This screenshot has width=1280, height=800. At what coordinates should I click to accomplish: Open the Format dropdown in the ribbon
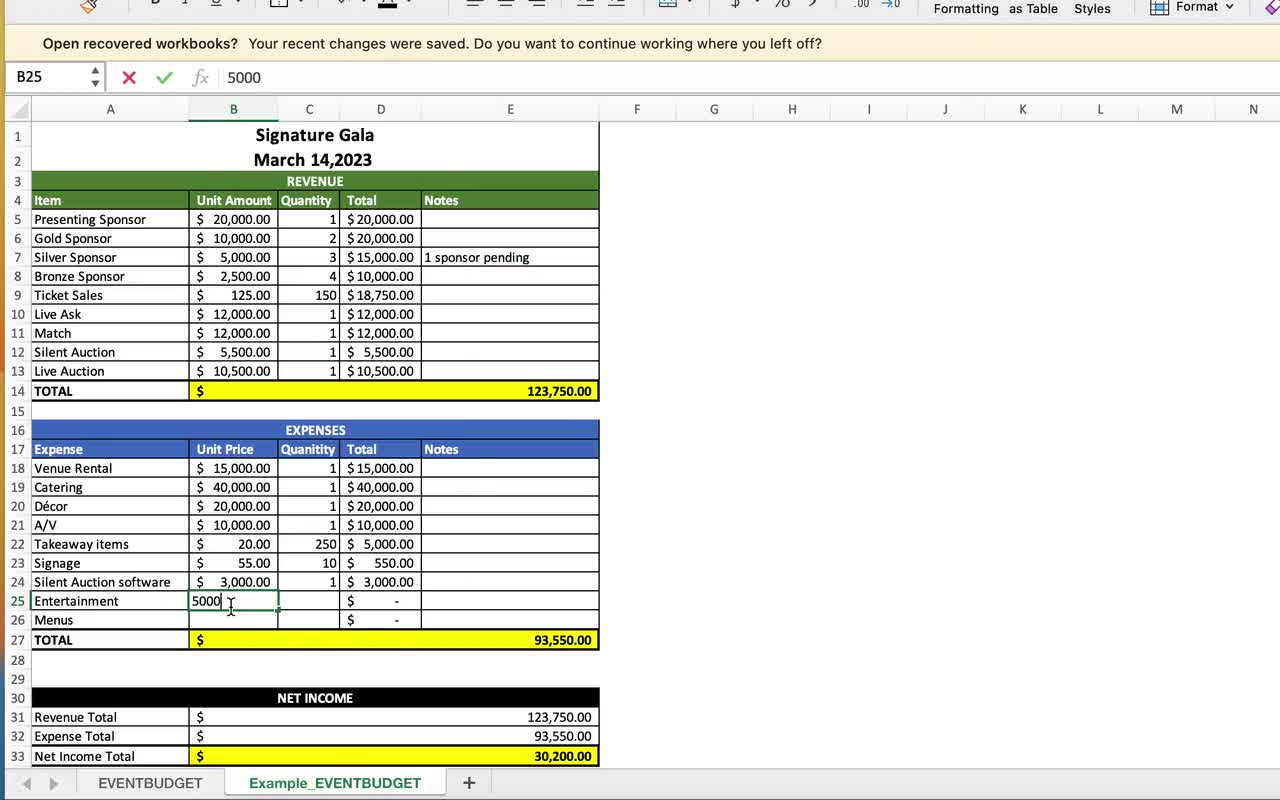click(1192, 7)
